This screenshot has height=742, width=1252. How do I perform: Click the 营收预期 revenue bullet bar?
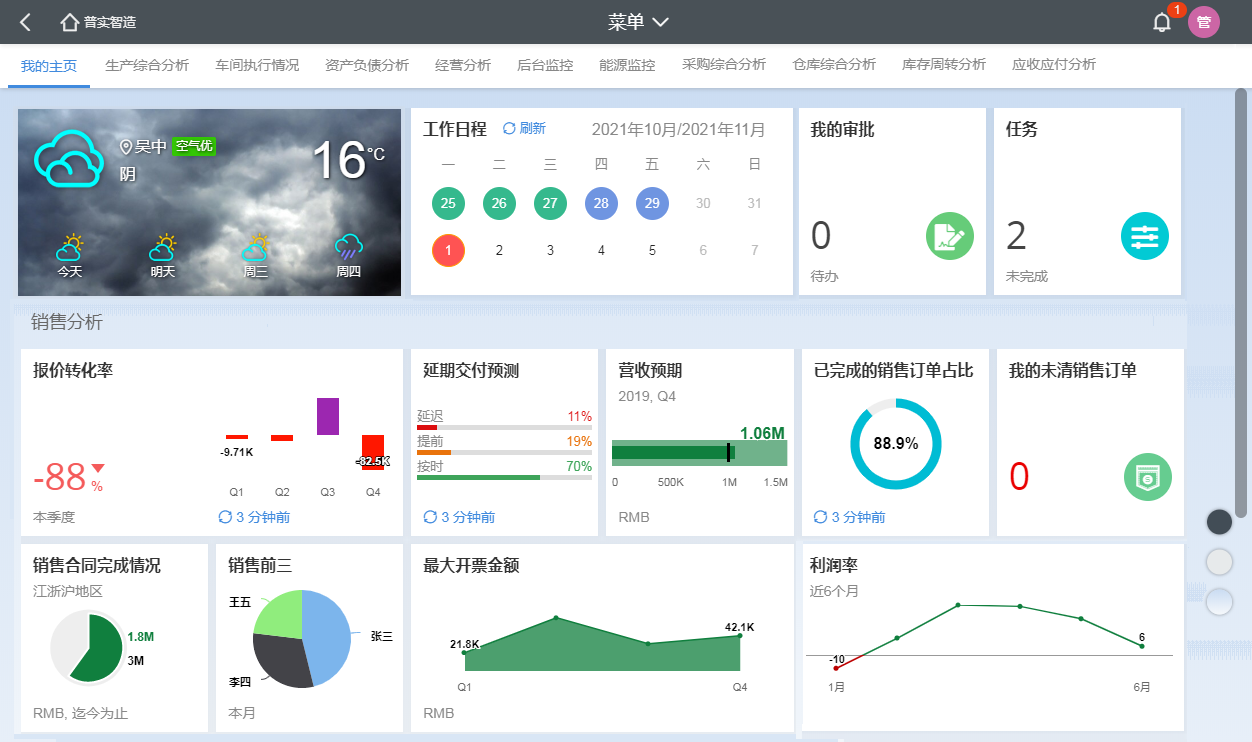[699, 453]
